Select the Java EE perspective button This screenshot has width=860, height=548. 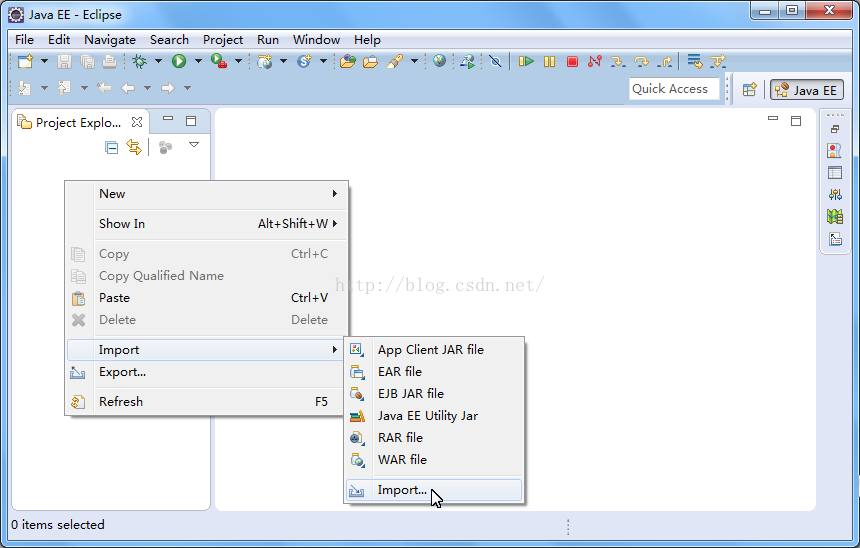(x=806, y=90)
